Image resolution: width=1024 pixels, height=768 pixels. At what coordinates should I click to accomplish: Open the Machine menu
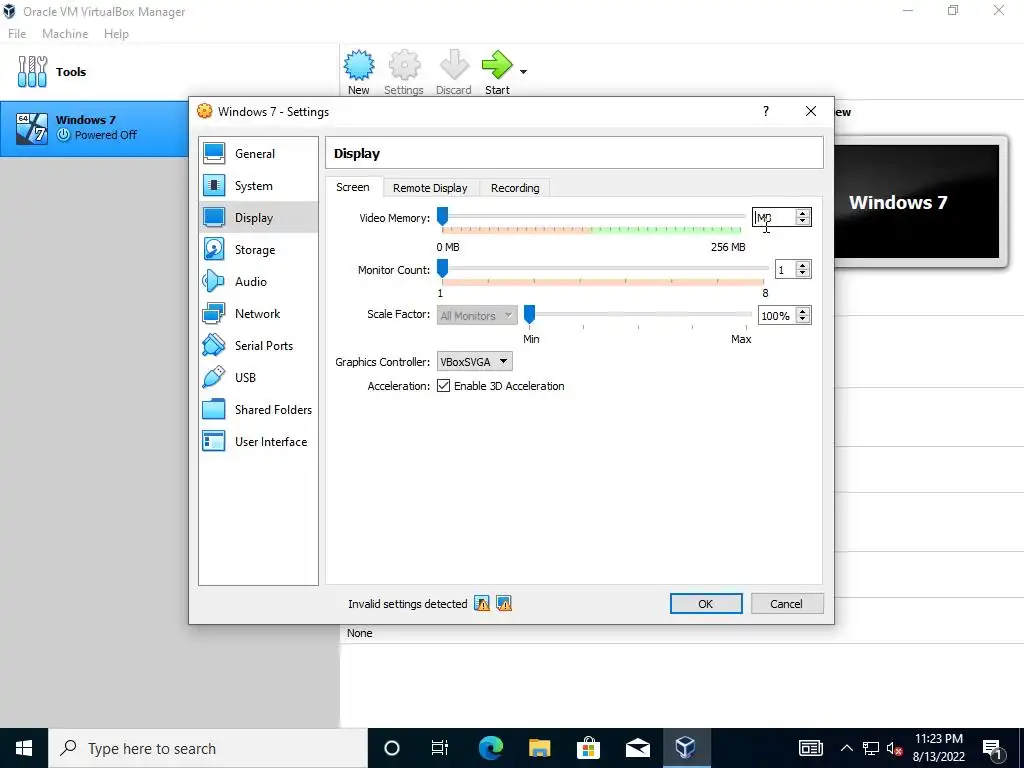65,33
